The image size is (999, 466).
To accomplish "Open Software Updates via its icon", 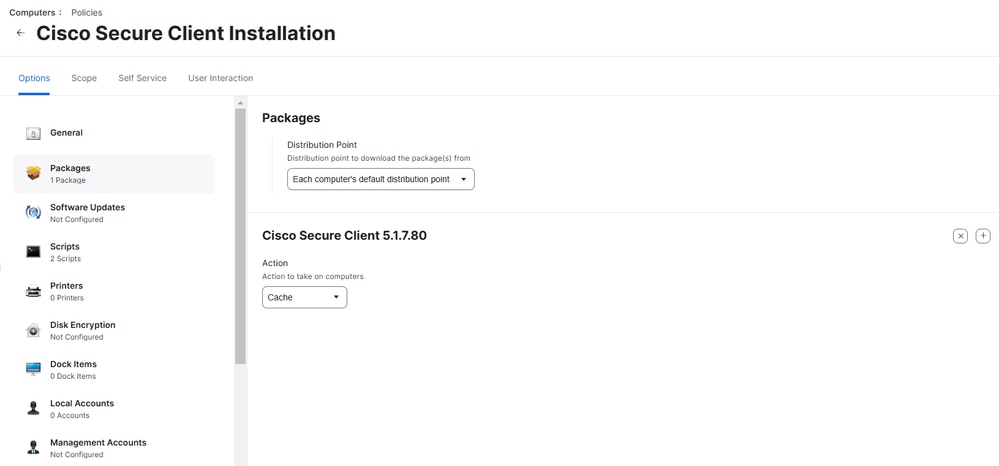I will (33, 212).
